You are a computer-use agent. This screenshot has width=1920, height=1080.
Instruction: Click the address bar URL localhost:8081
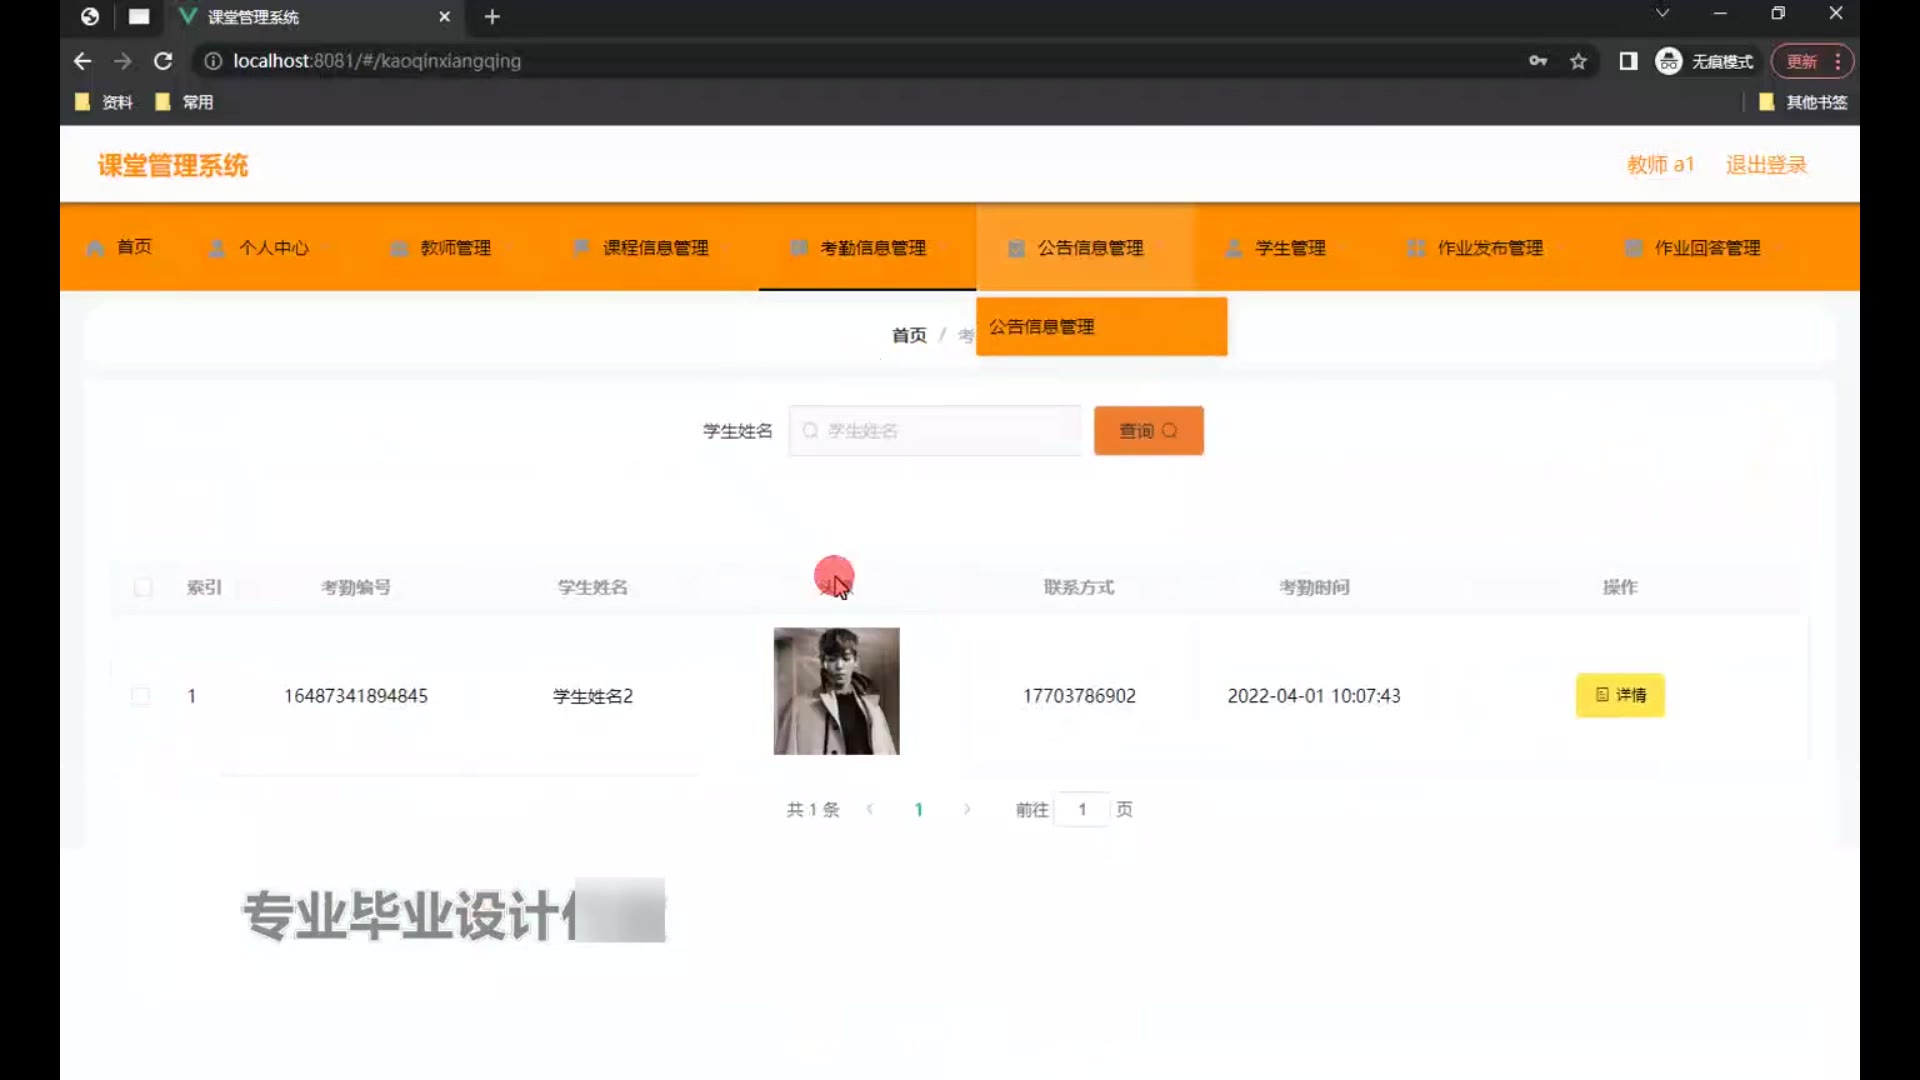pyautogui.click(x=377, y=61)
